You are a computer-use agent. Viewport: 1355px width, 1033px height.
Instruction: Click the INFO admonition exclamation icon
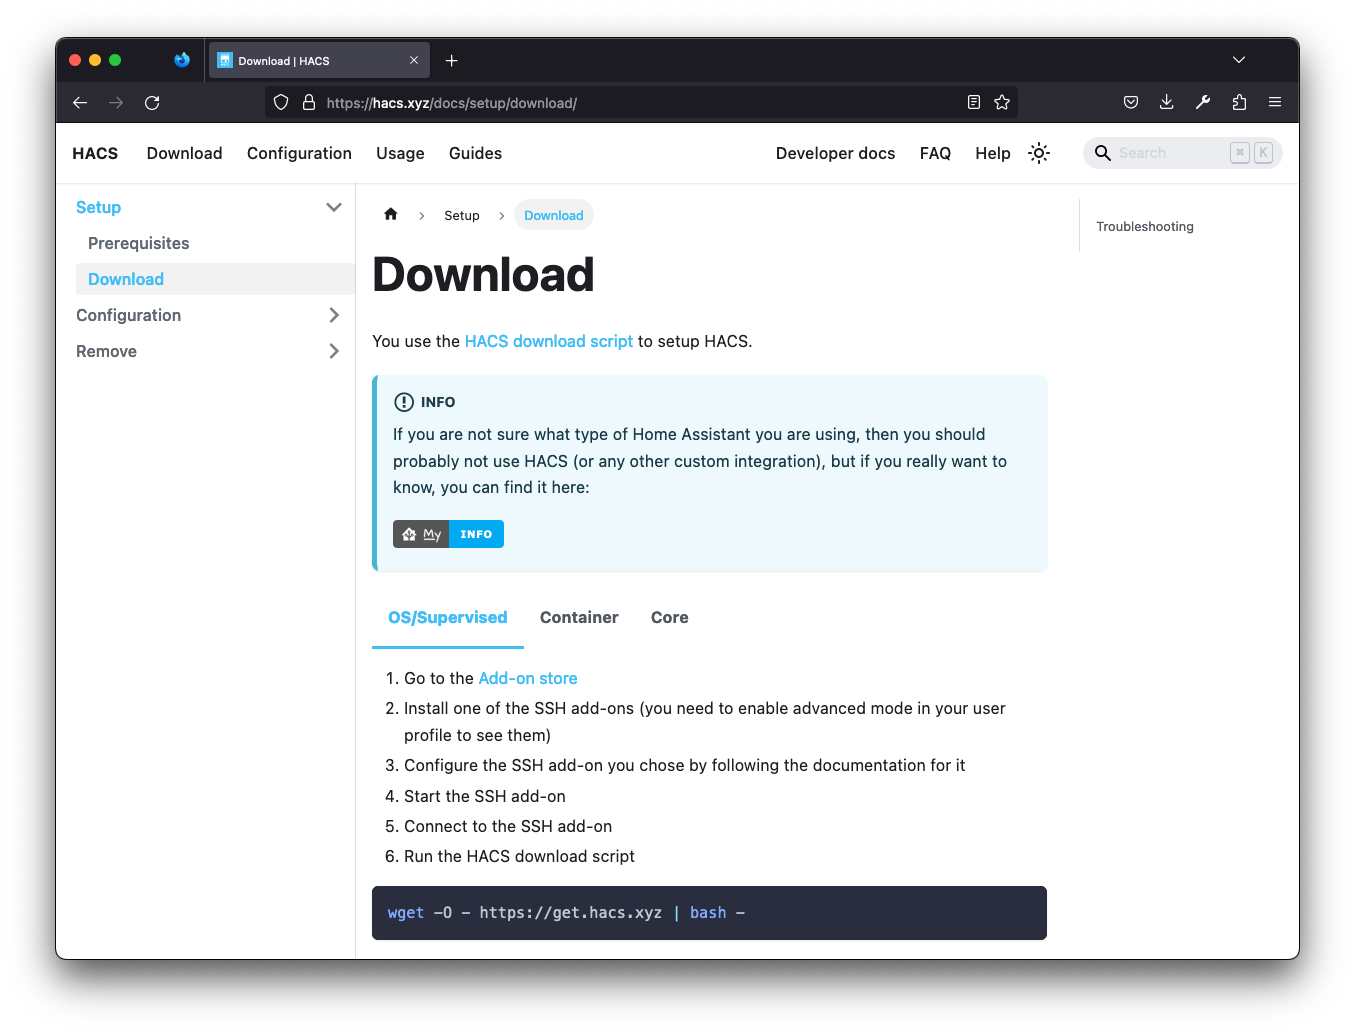[x=404, y=402]
